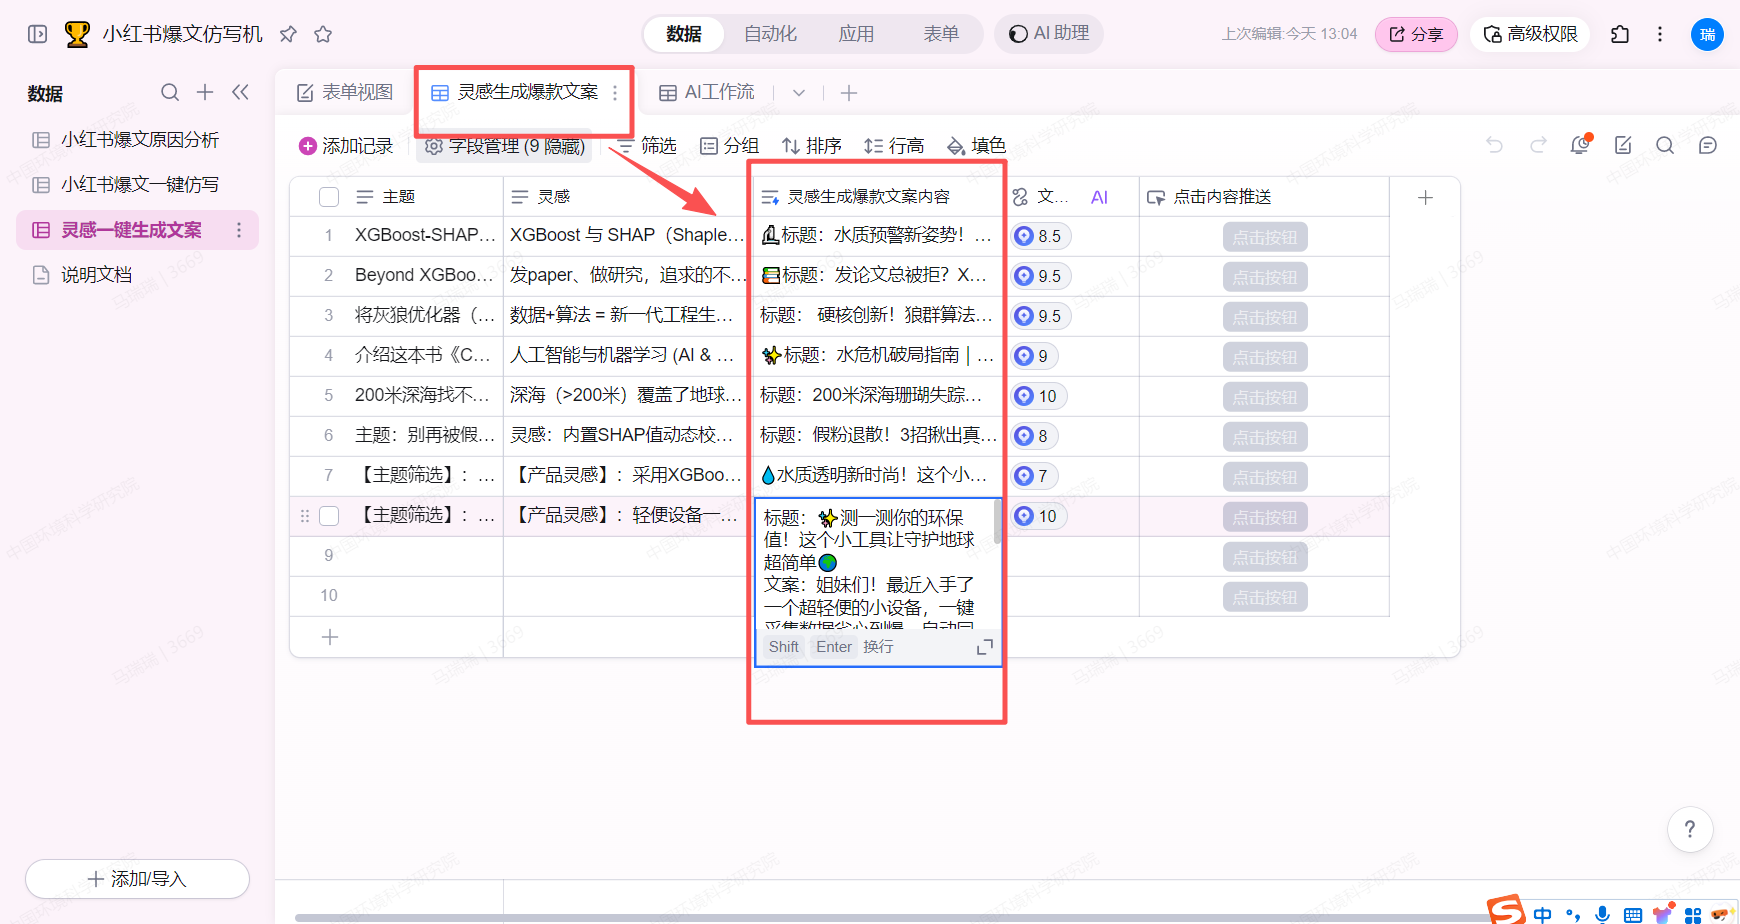The height and width of the screenshot is (924, 1740).
Task: Click the 添加记录 button
Action: pos(346,146)
